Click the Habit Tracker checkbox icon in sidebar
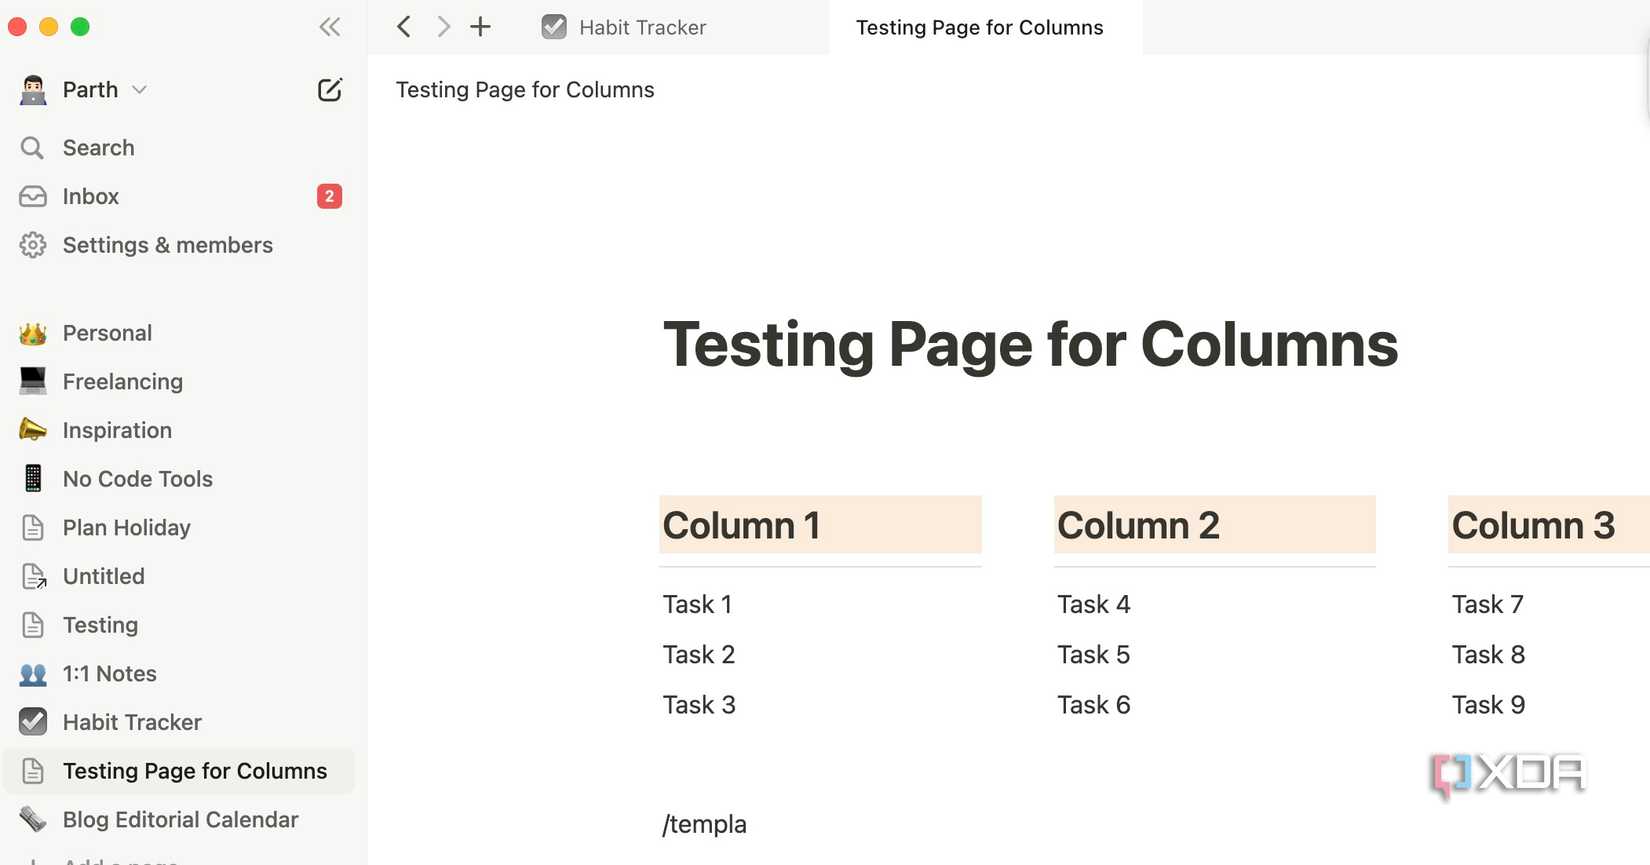Image resolution: width=1650 pixels, height=865 pixels. click(x=32, y=722)
